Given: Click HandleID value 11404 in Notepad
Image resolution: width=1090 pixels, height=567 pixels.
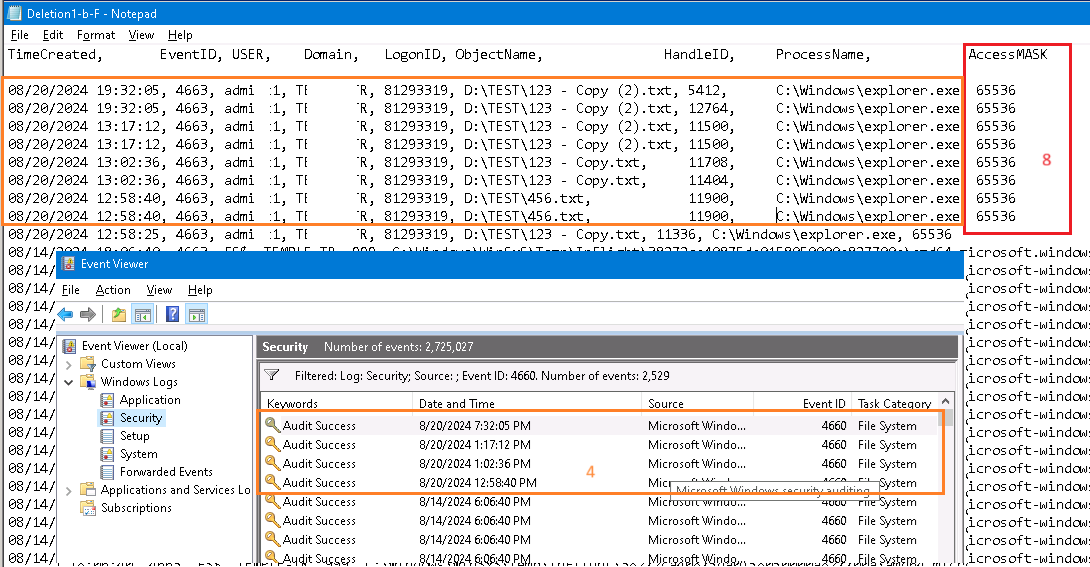Looking at the screenshot, I should click(x=708, y=181).
